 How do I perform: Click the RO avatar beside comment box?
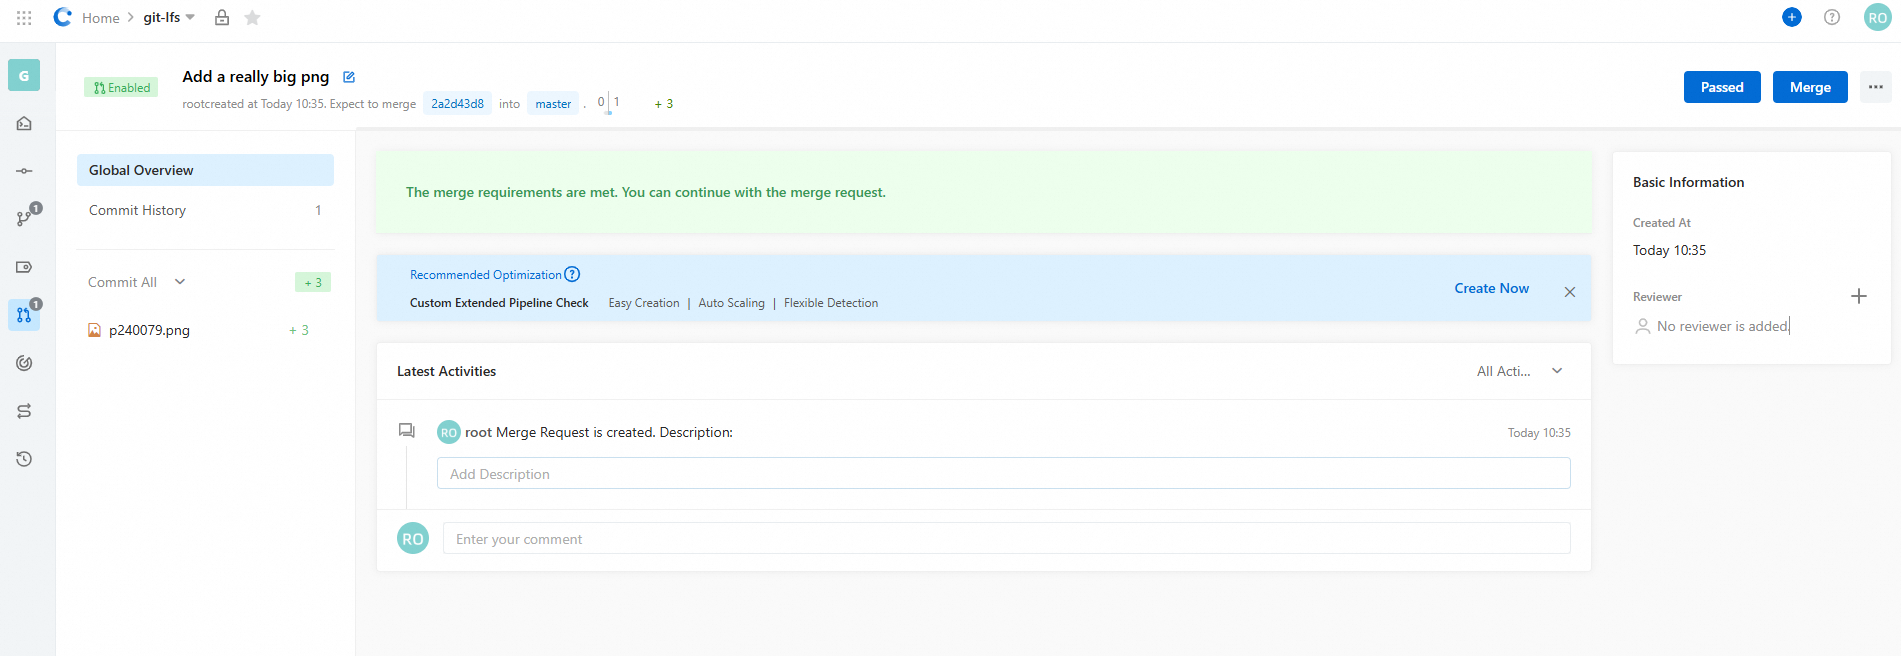point(413,538)
